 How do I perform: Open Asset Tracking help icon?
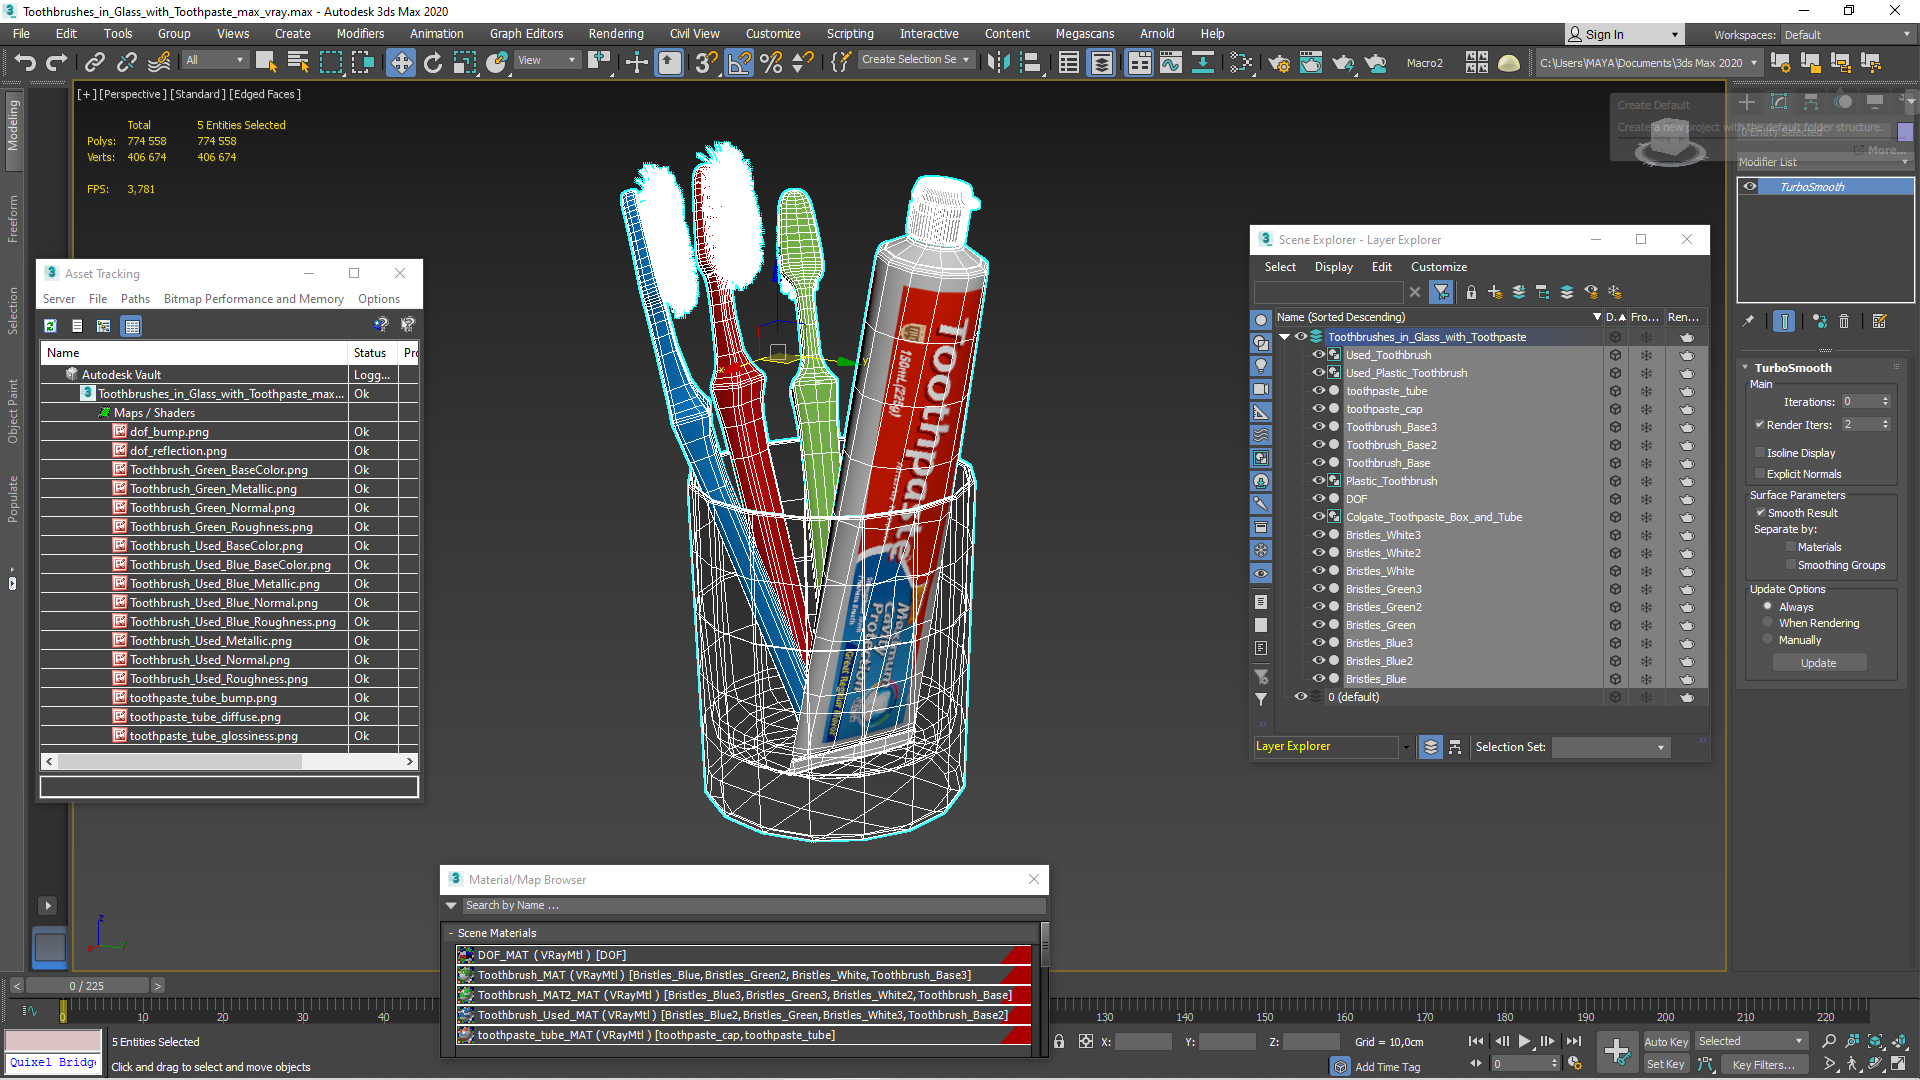[380, 325]
